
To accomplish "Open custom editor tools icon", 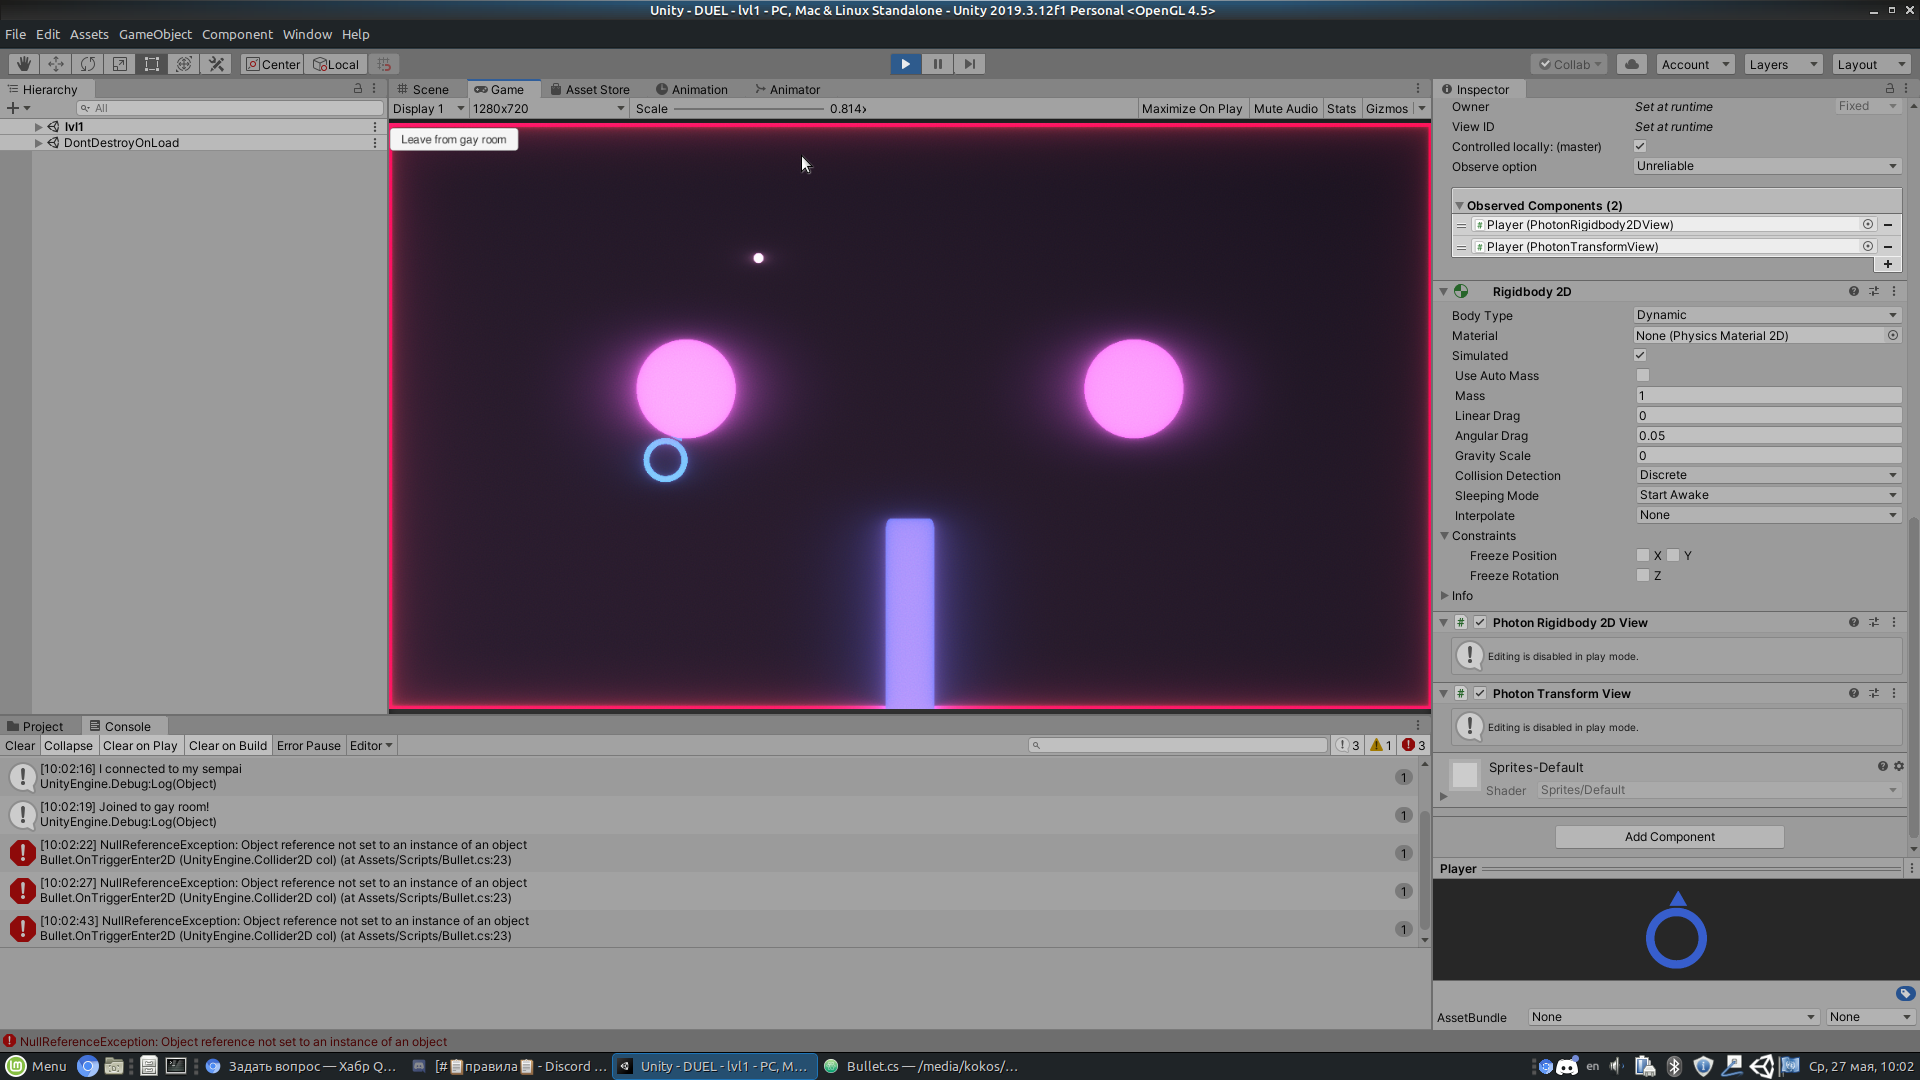I will [216, 64].
